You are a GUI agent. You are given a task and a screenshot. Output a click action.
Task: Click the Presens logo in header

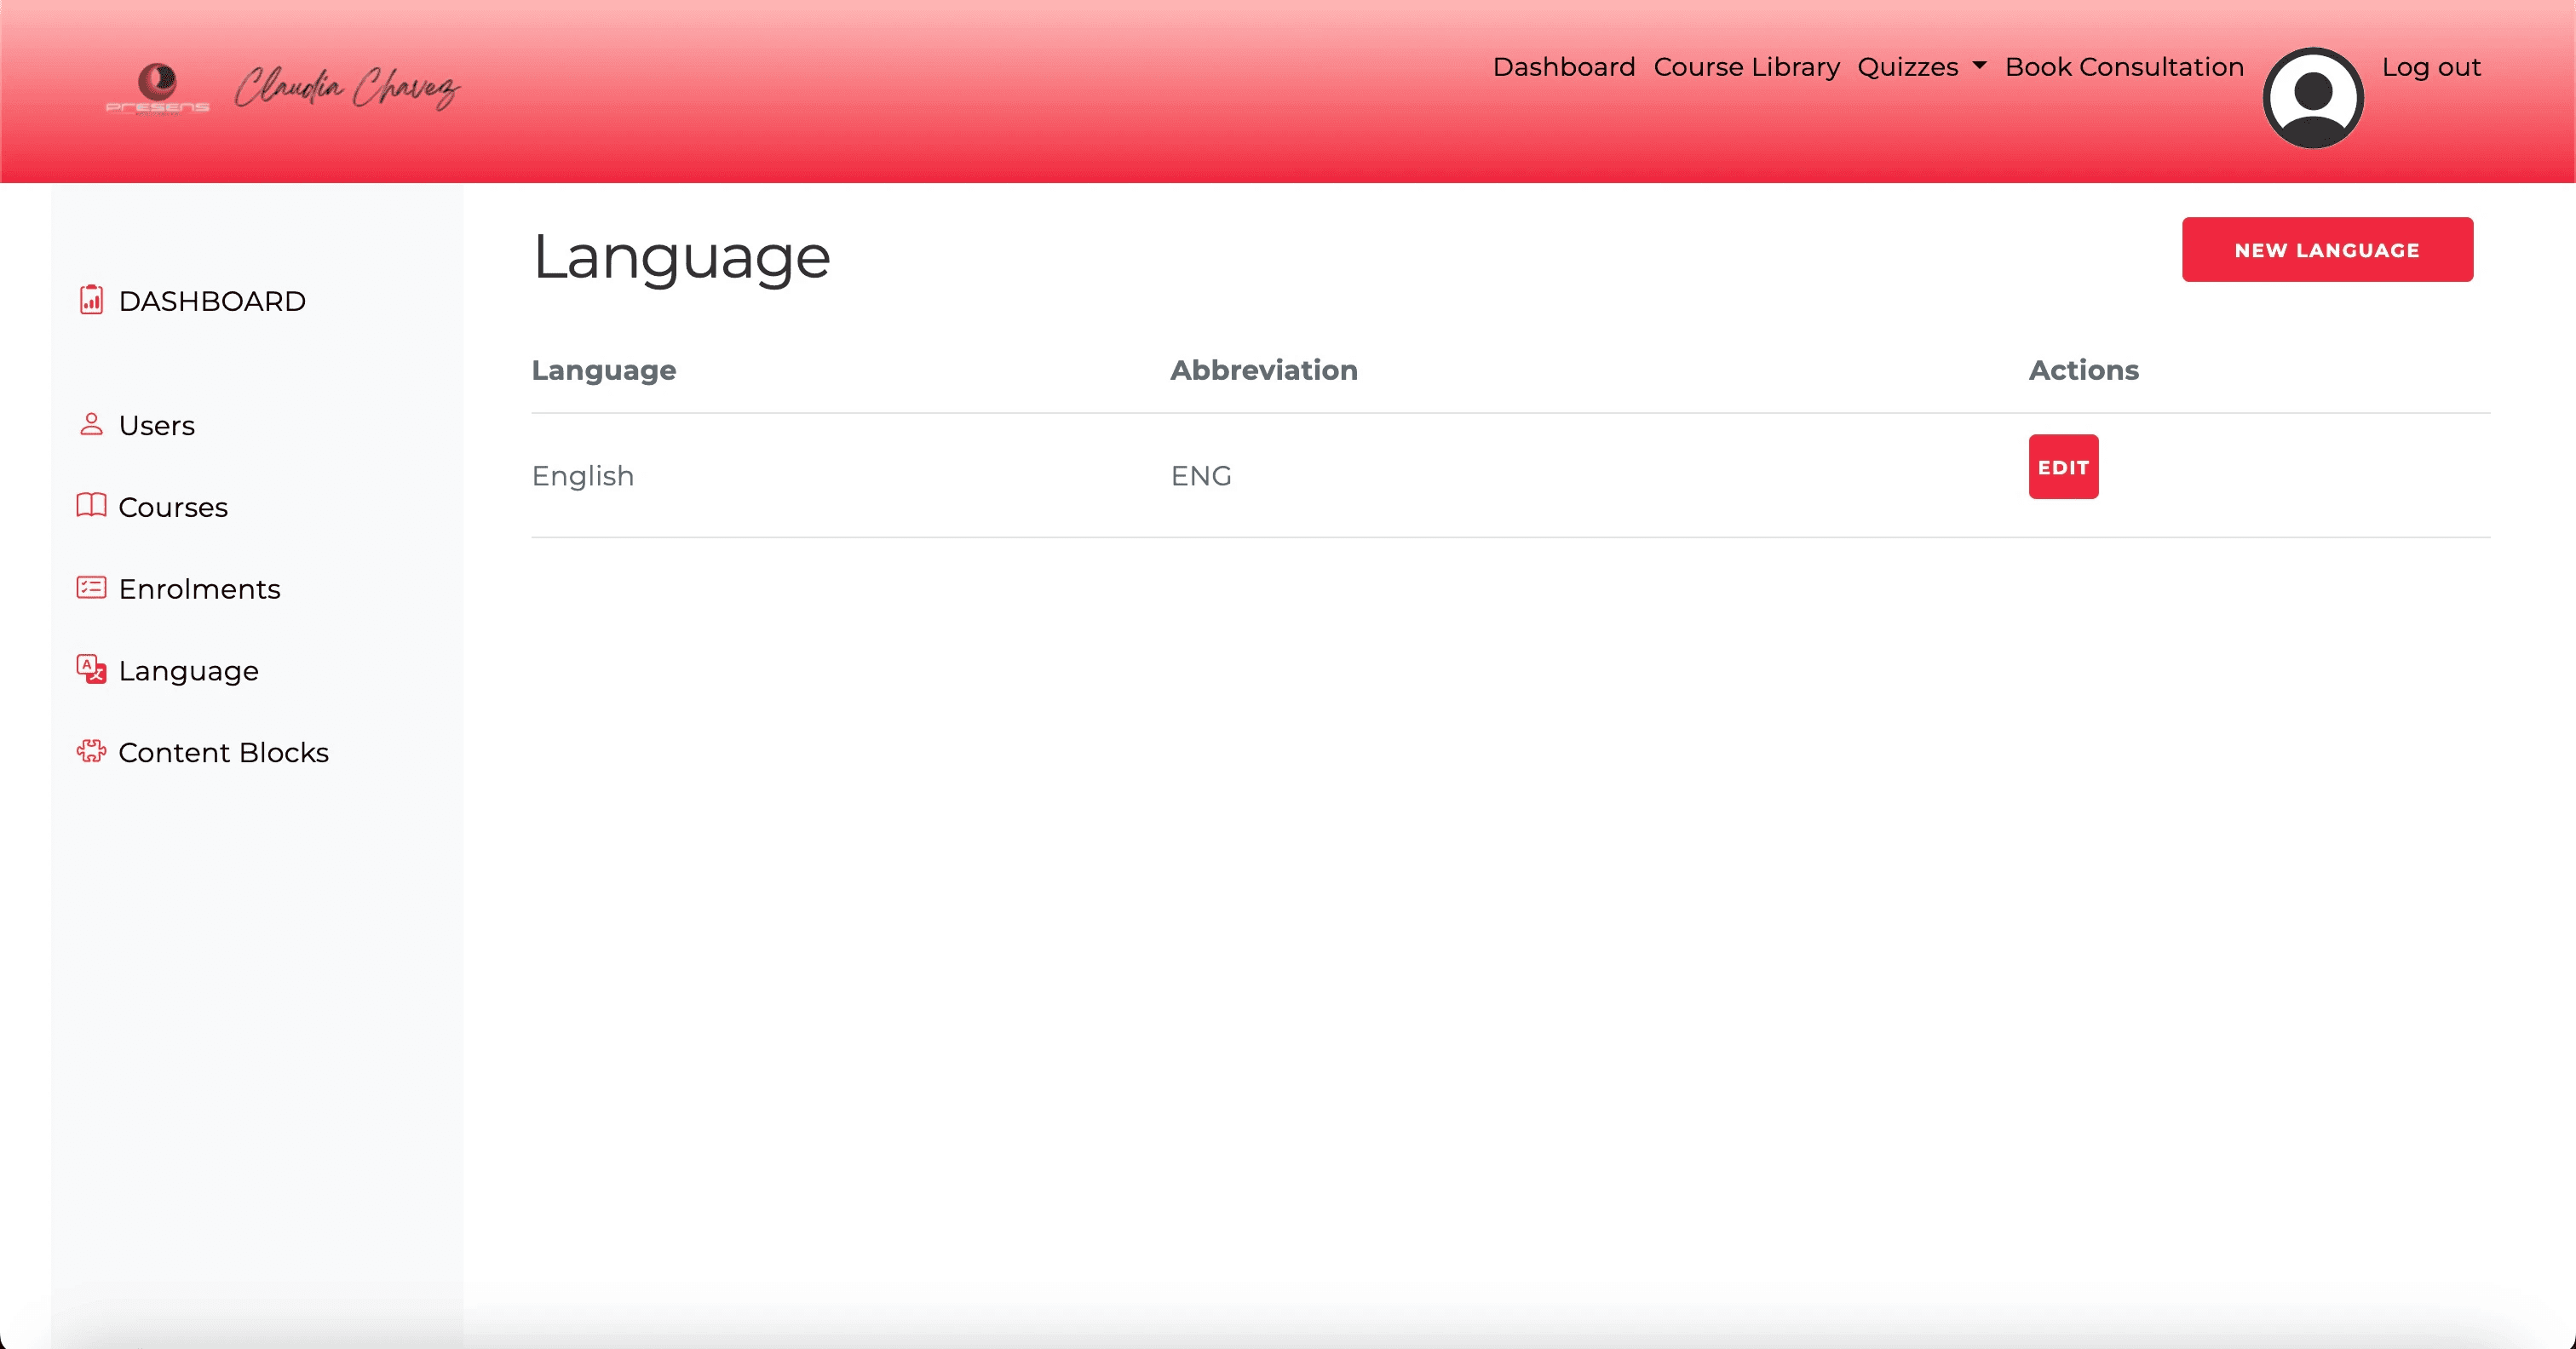point(157,89)
